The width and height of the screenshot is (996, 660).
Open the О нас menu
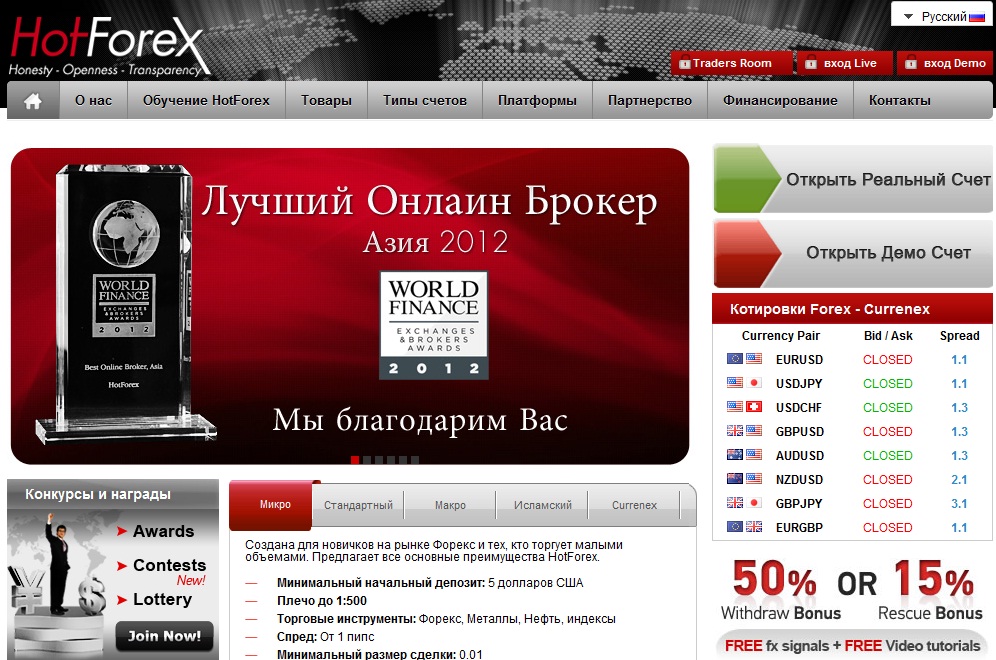pos(93,100)
